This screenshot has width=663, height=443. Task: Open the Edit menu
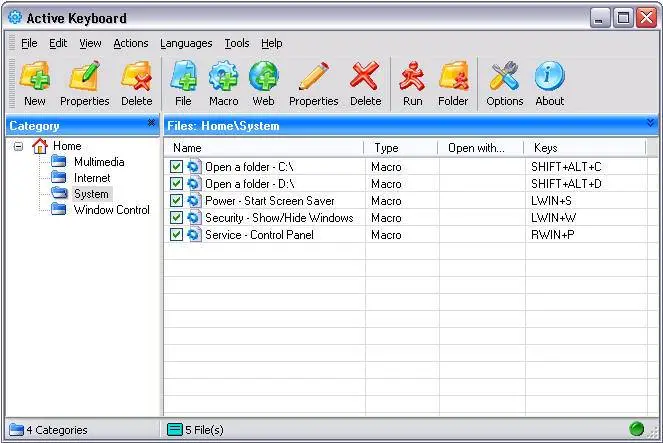58,43
